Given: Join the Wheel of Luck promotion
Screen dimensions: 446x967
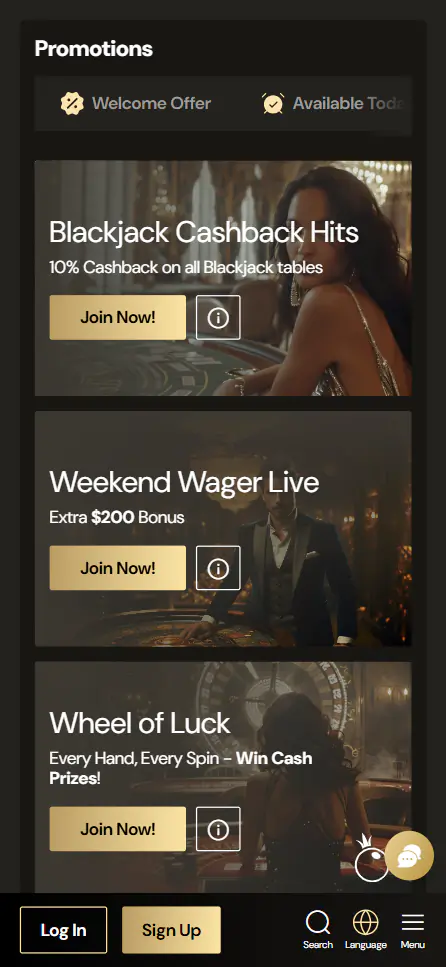Looking at the screenshot, I should click(118, 829).
